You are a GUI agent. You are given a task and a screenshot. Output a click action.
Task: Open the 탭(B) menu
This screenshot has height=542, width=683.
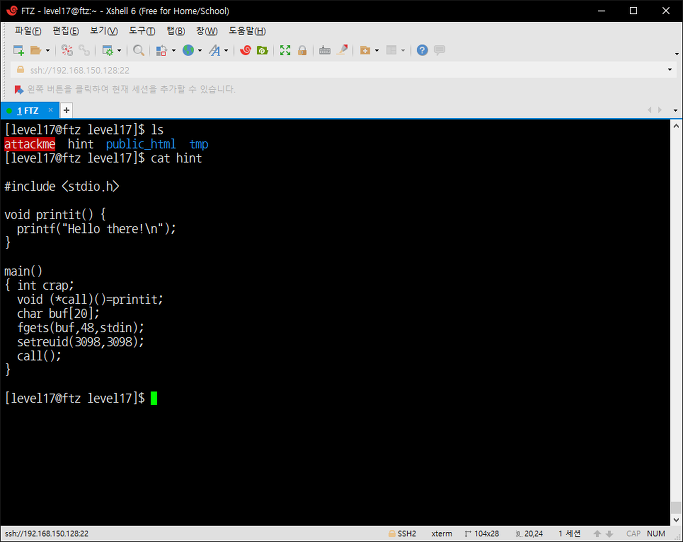176,31
